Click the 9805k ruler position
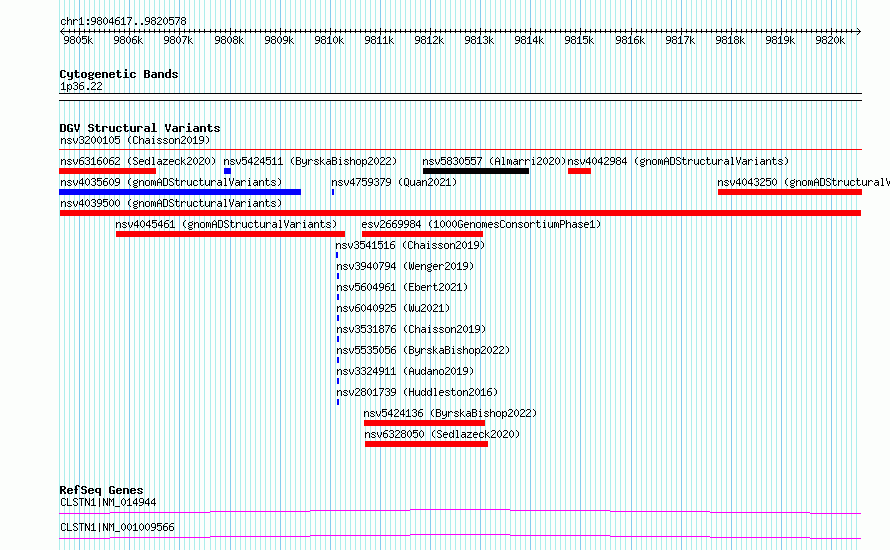 click(78, 40)
